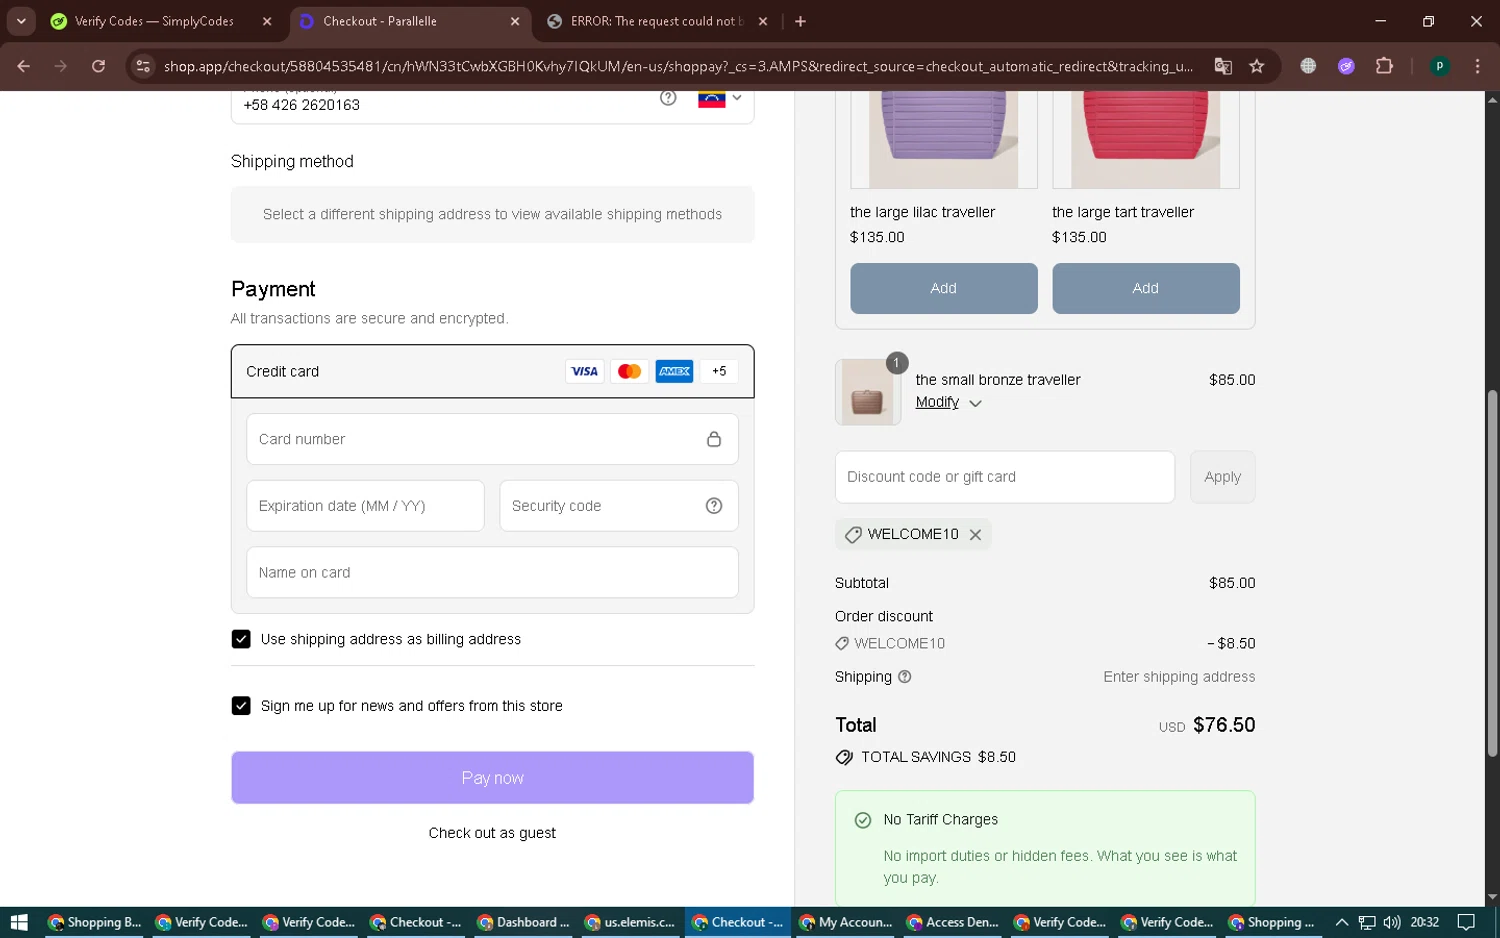Focus the Expiration date field
The height and width of the screenshot is (938, 1500).
pos(365,506)
